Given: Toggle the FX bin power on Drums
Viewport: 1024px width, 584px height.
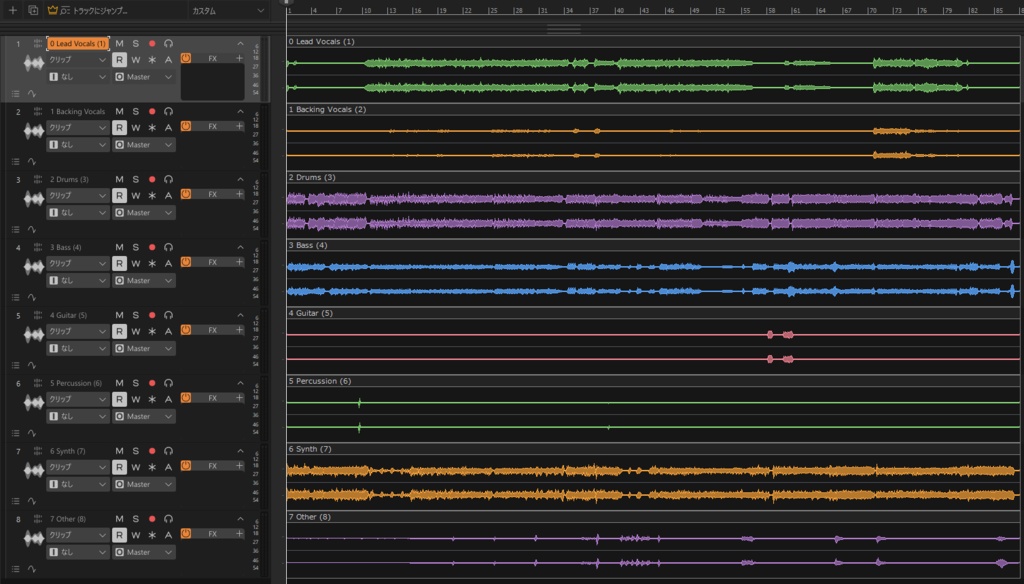Looking at the screenshot, I should pos(186,194).
